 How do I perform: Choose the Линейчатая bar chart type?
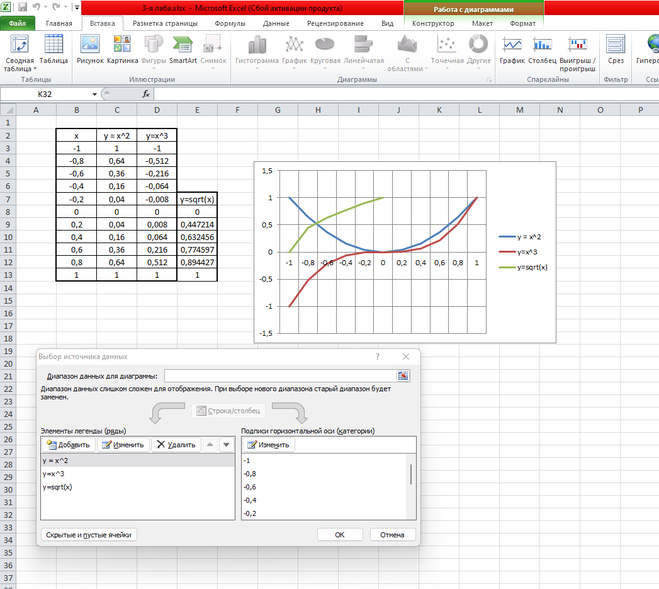364,51
